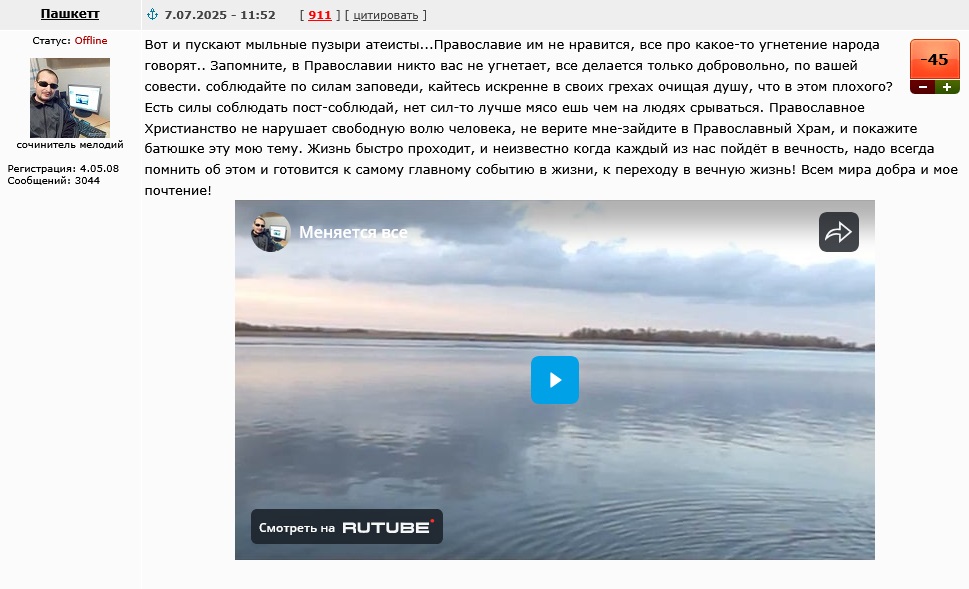Click the Offline status label
The image size is (969, 589).
click(91, 40)
